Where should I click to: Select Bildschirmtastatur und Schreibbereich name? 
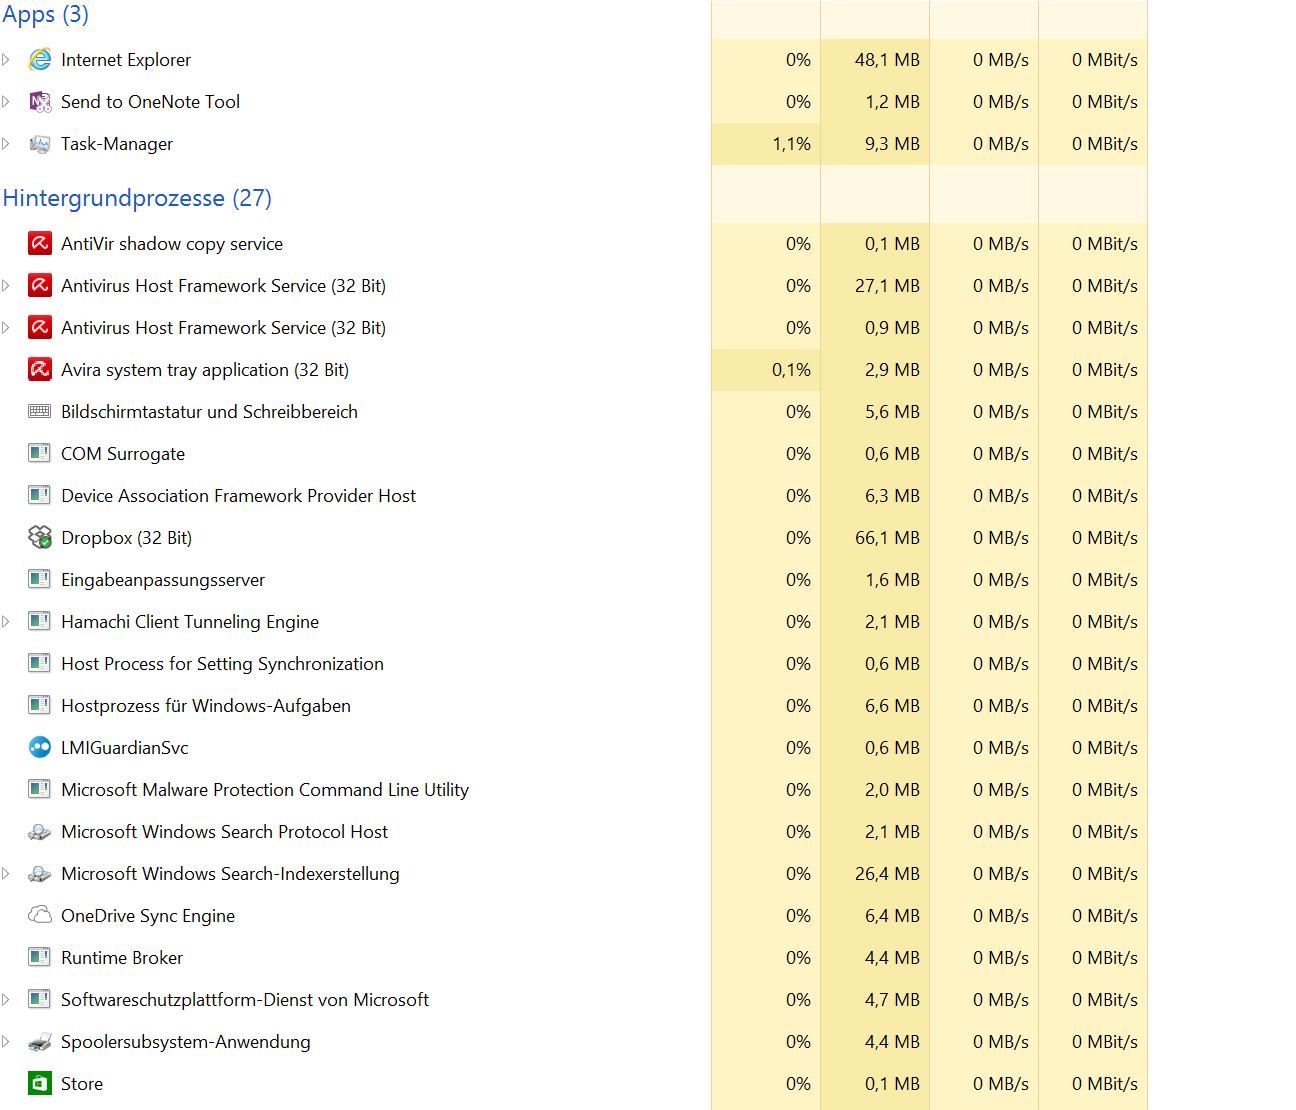point(209,412)
